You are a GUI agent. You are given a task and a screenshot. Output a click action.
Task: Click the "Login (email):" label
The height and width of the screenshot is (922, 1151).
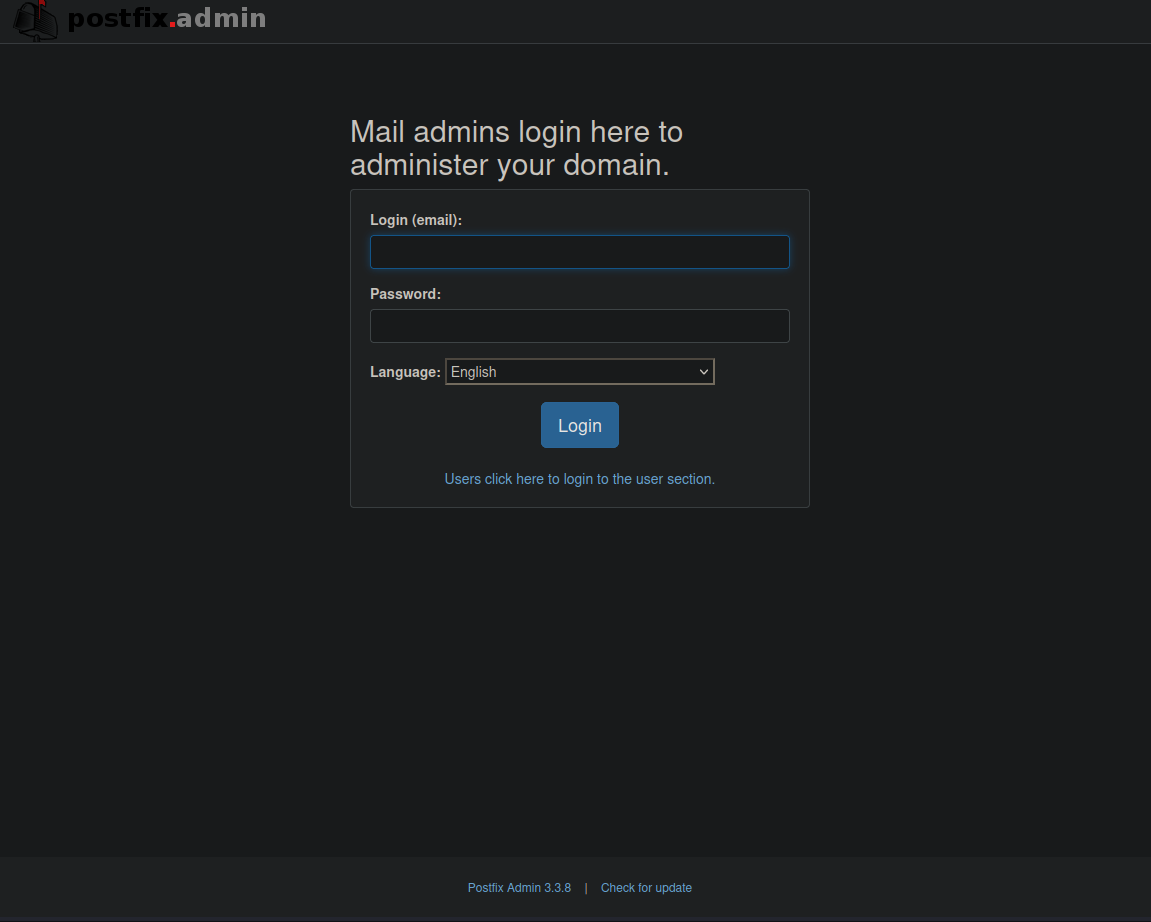[416, 220]
